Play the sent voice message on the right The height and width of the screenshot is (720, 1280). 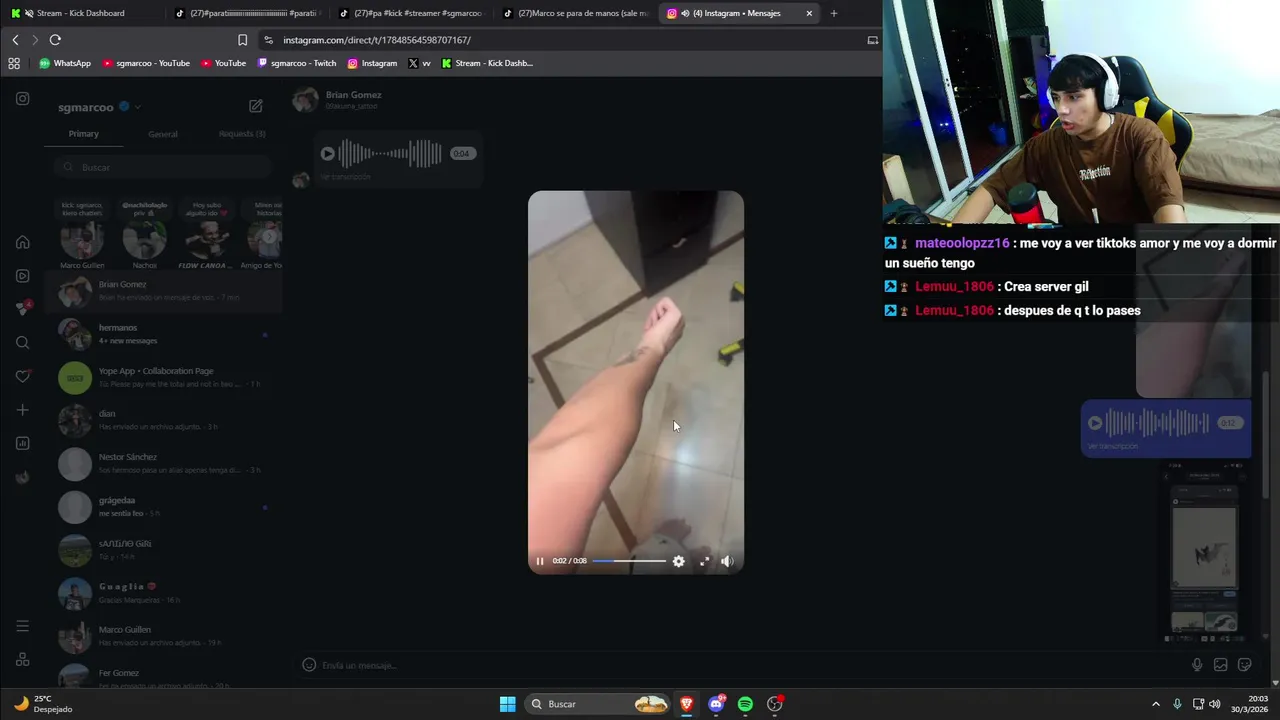click(1095, 423)
